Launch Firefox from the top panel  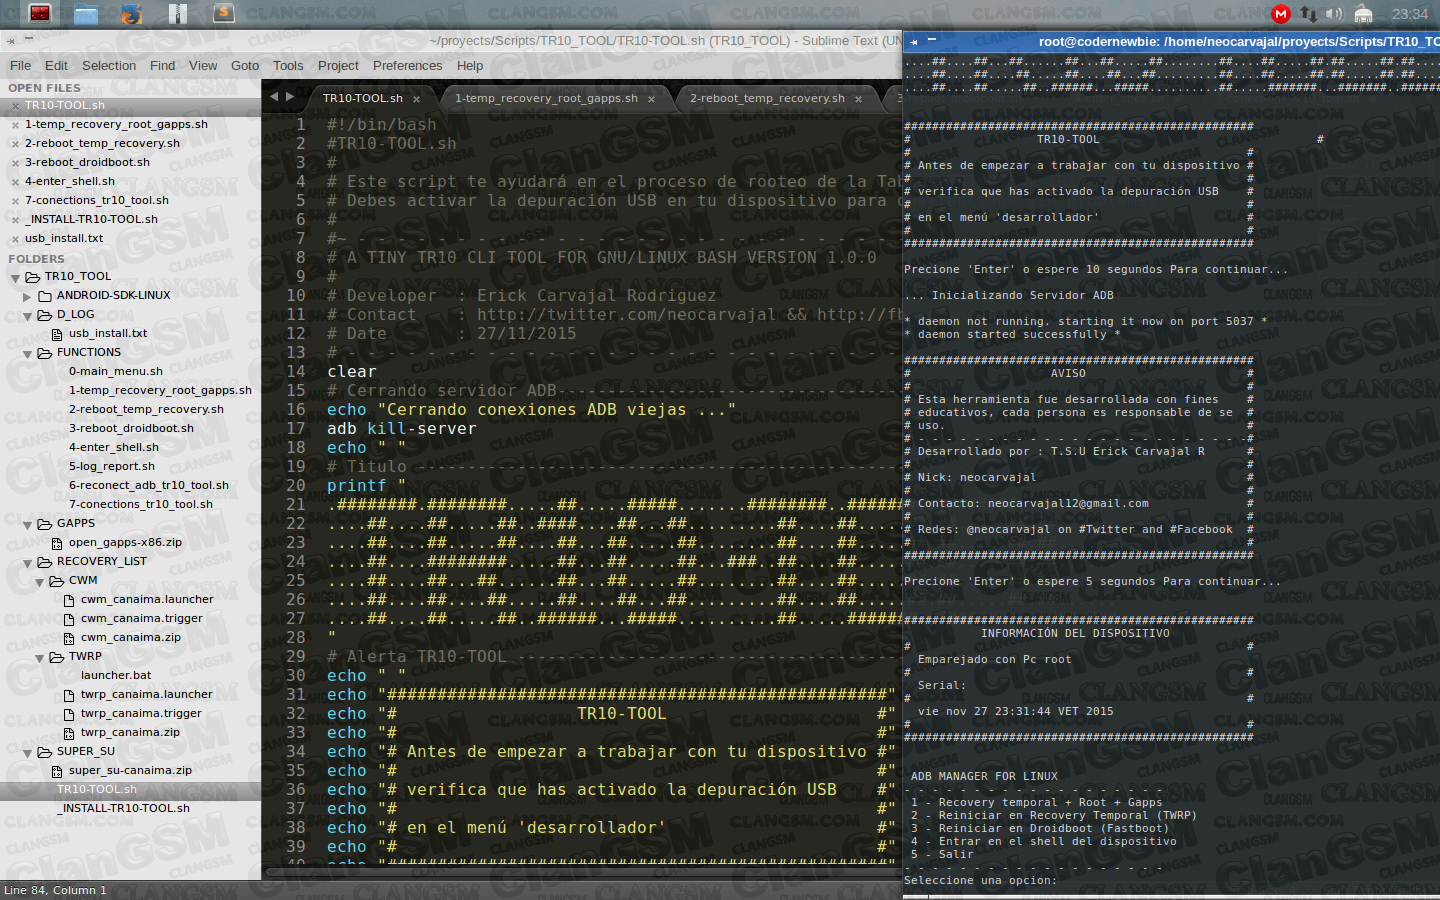[132, 13]
